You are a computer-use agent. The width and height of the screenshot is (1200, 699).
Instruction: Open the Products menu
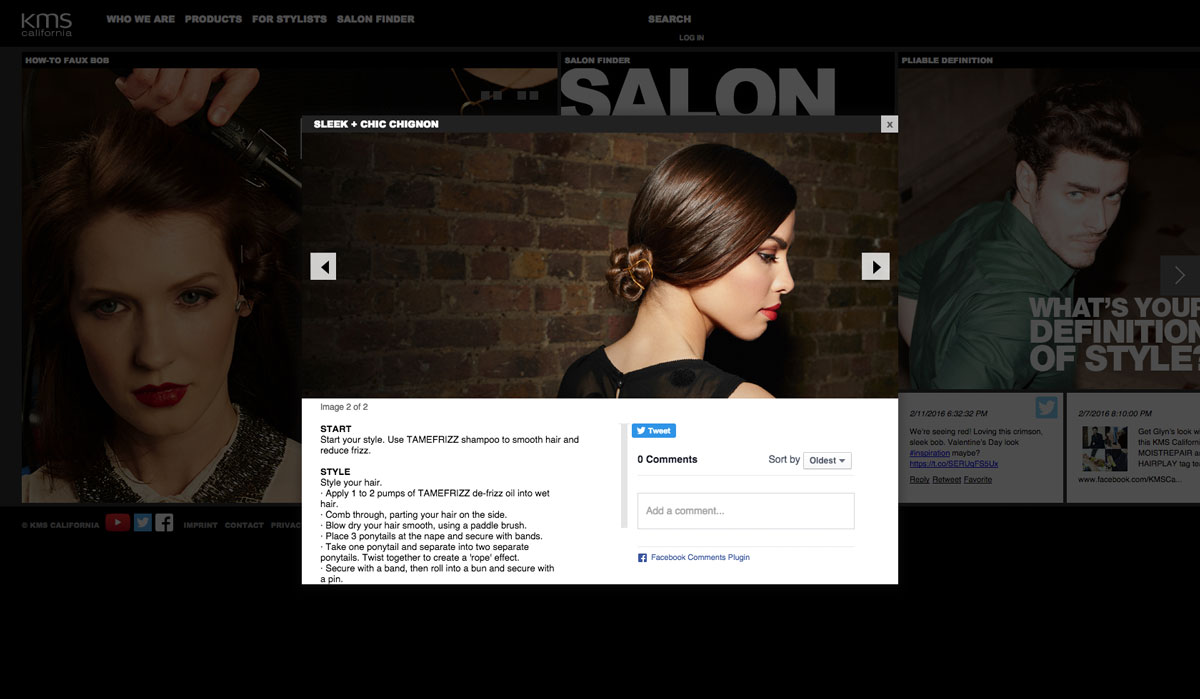point(213,19)
